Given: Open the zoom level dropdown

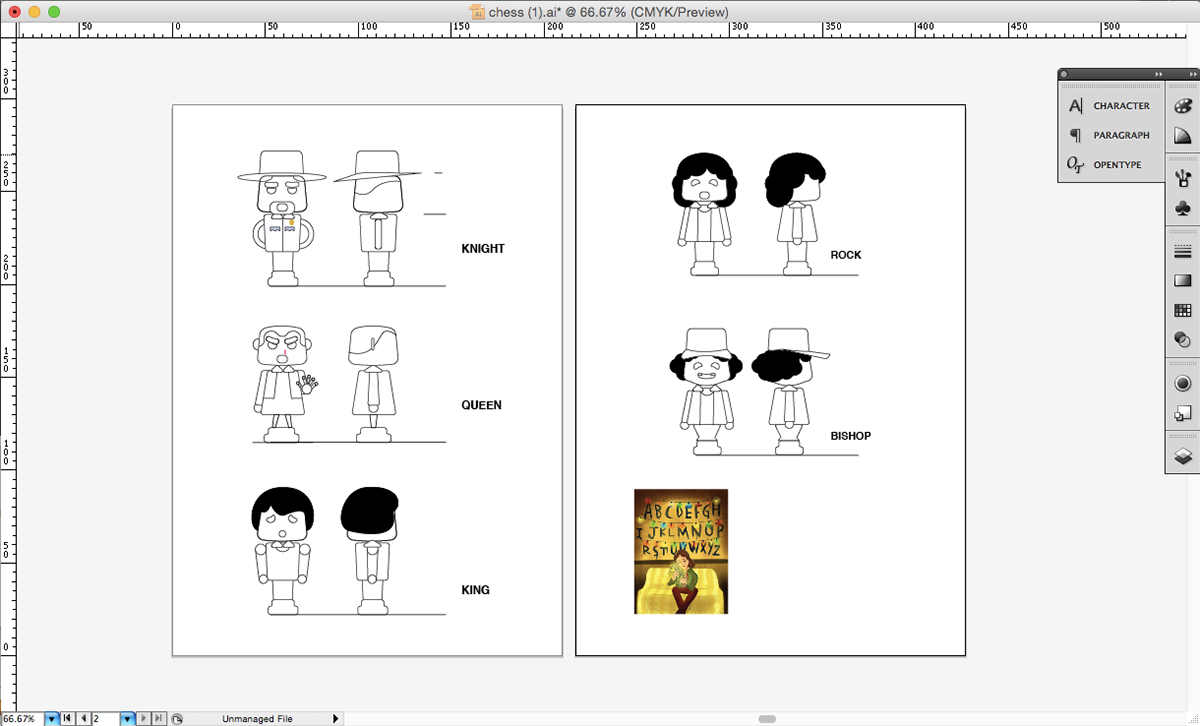Looking at the screenshot, I should pyautogui.click(x=52, y=718).
